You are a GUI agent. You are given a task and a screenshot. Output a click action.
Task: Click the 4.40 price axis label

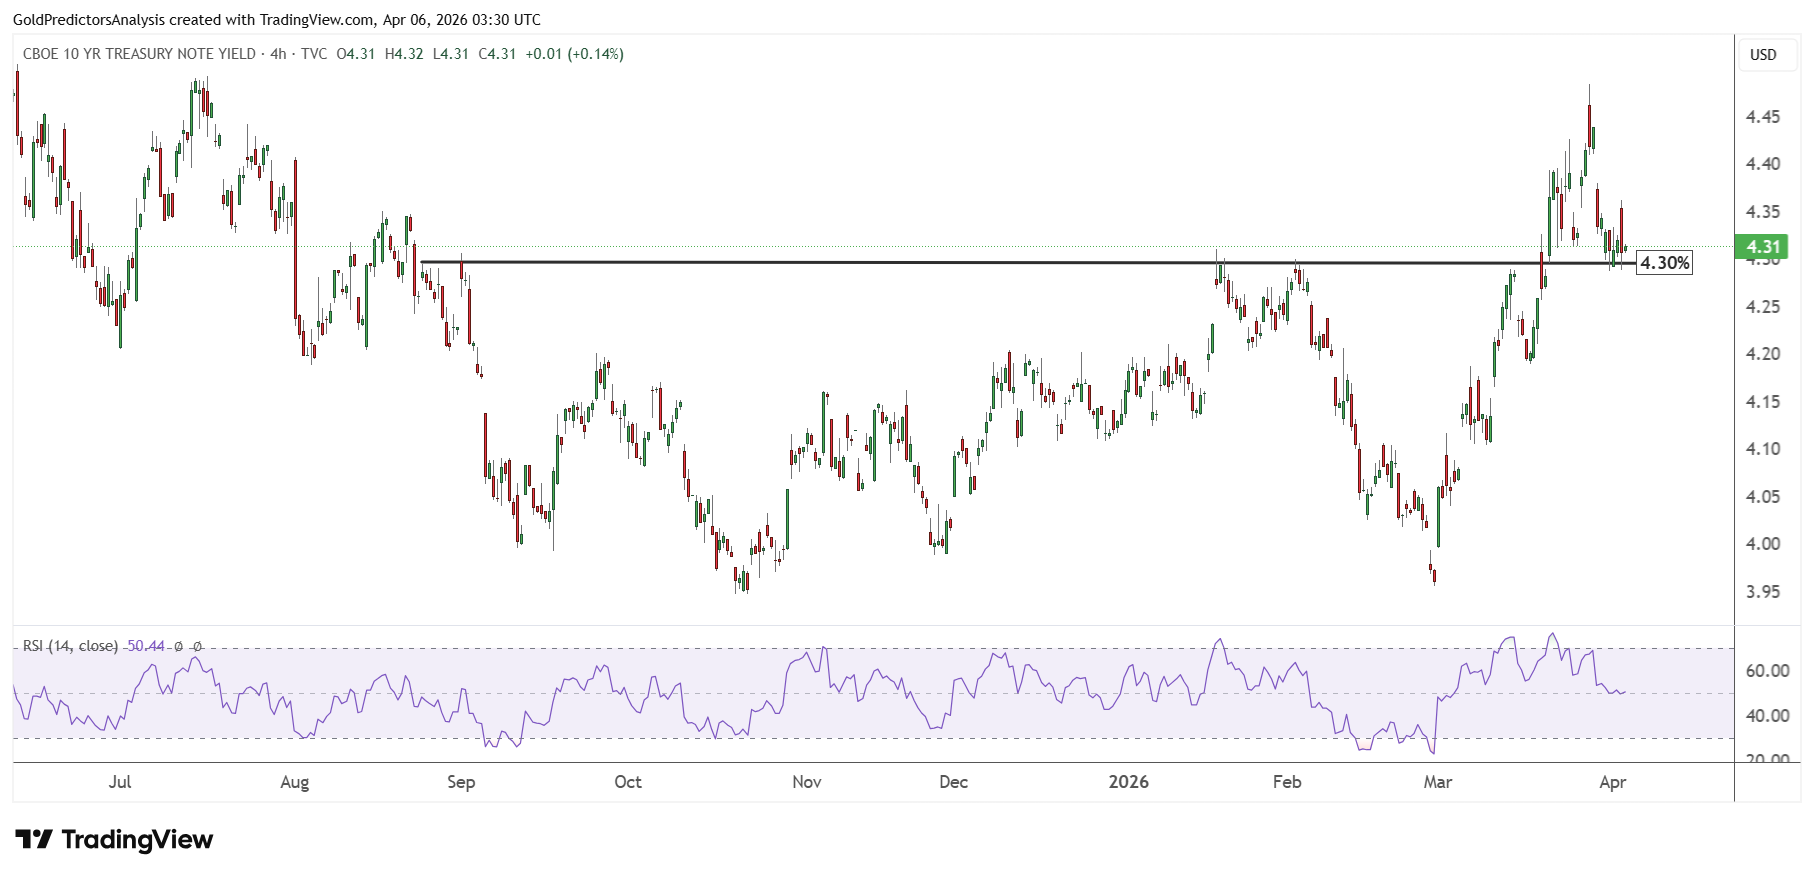pyautogui.click(x=1762, y=164)
